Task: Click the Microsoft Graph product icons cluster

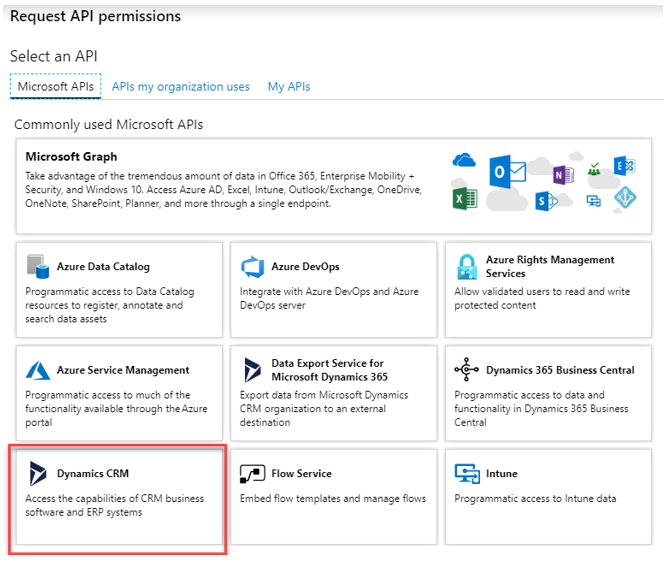Action: tap(543, 182)
